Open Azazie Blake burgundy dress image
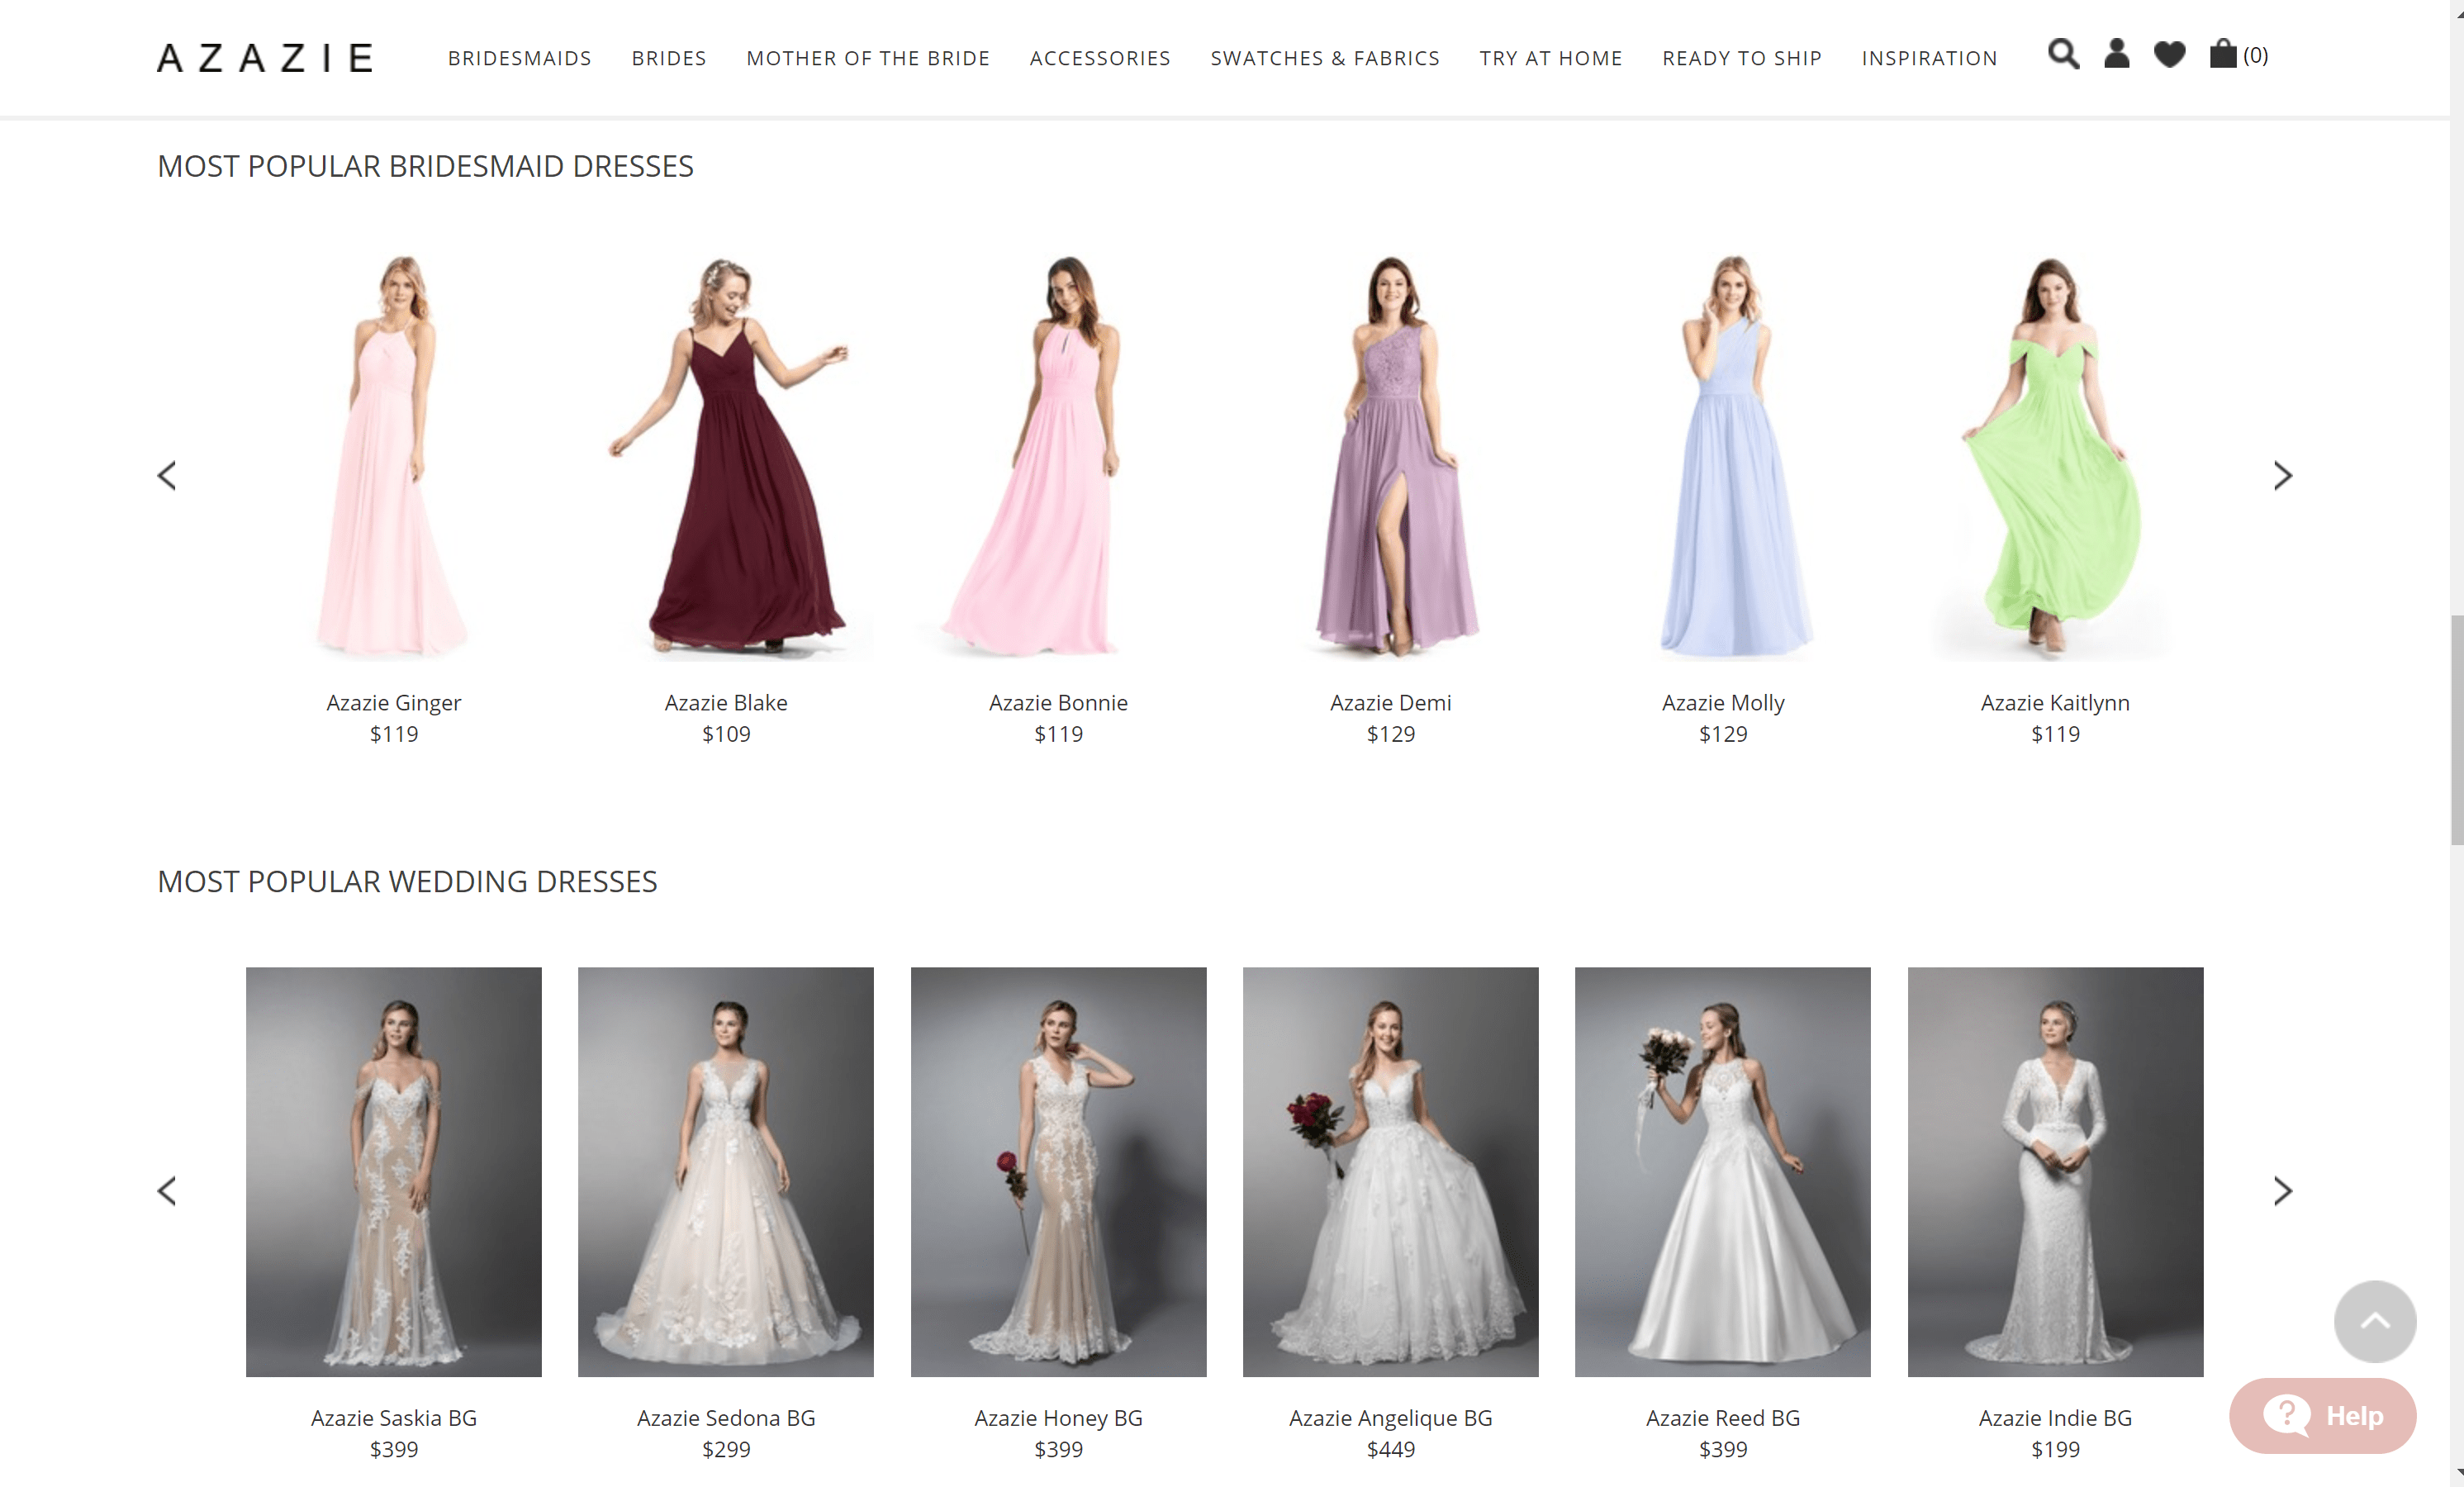 pos(726,456)
